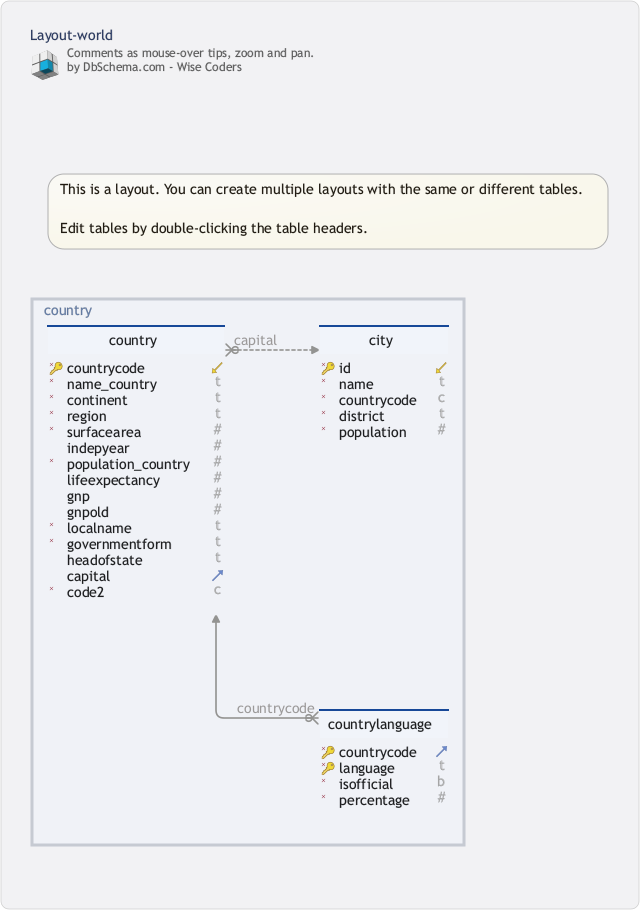The image size is (640, 910).
Task: Select the population_country column
Action: coord(128,464)
